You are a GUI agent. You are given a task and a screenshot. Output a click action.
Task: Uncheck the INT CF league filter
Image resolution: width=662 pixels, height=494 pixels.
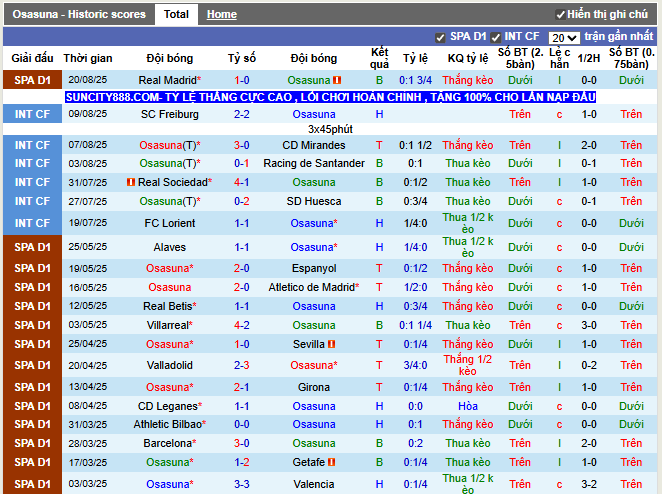pos(495,38)
